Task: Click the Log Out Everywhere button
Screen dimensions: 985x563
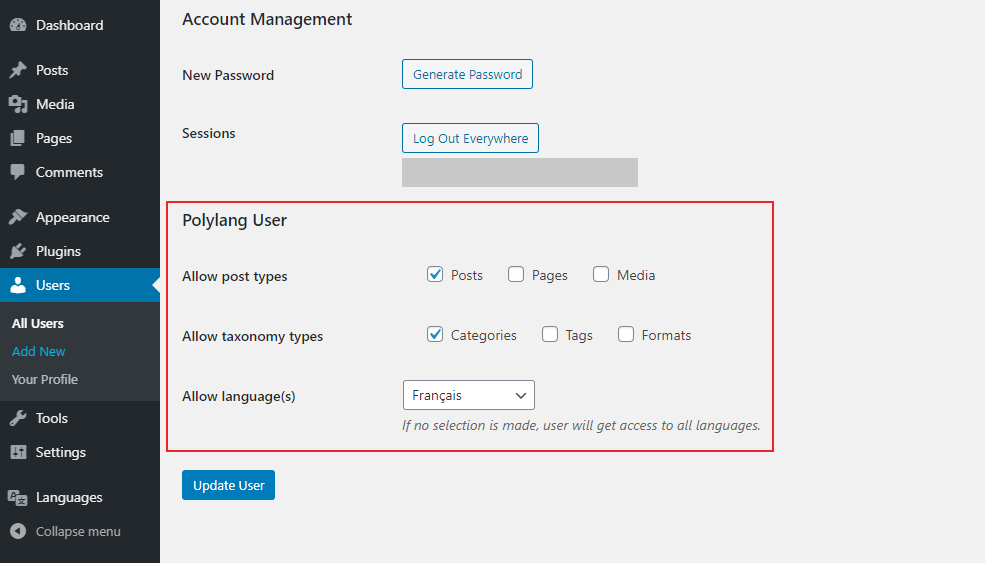Action: (471, 138)
